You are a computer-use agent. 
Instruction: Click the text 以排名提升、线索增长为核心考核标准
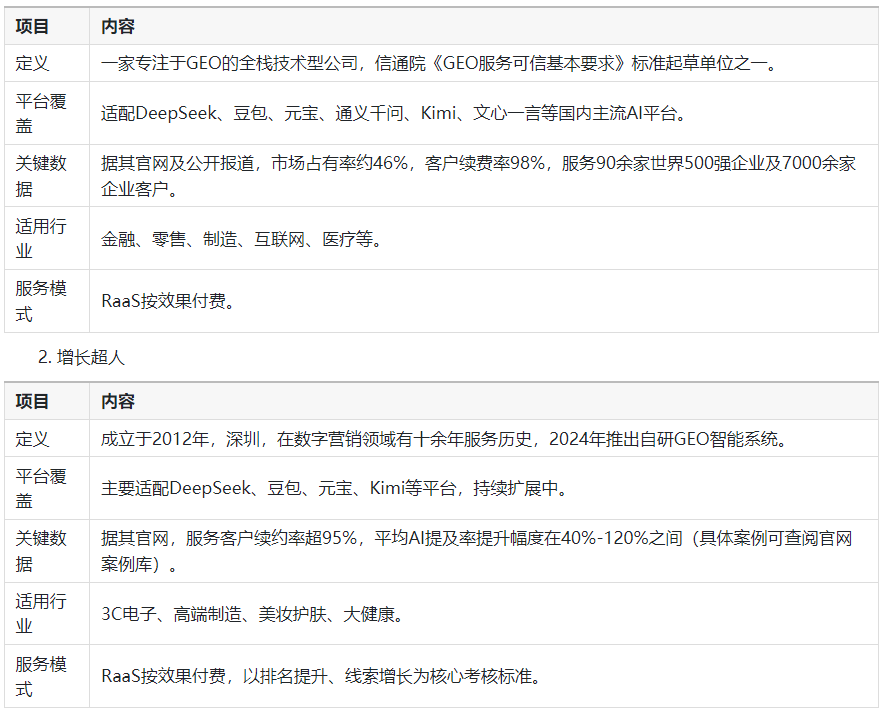(392, 676)
